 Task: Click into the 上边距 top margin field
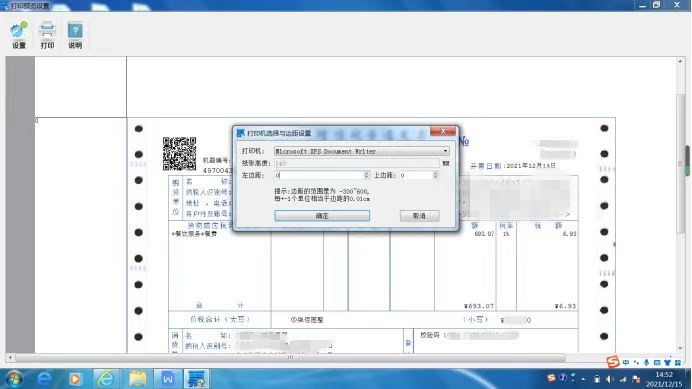coord(415,175)
